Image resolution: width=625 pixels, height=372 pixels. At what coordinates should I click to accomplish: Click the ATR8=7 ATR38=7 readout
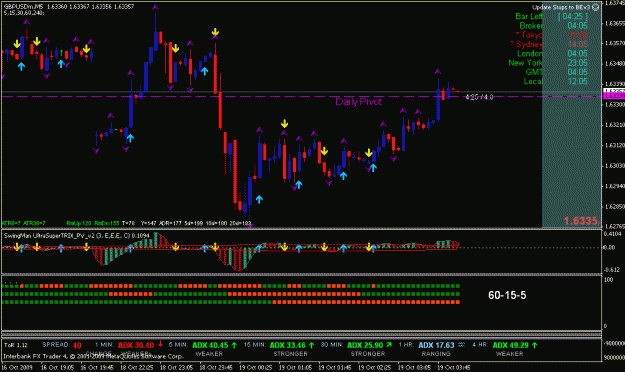click(x=23, y=223)
